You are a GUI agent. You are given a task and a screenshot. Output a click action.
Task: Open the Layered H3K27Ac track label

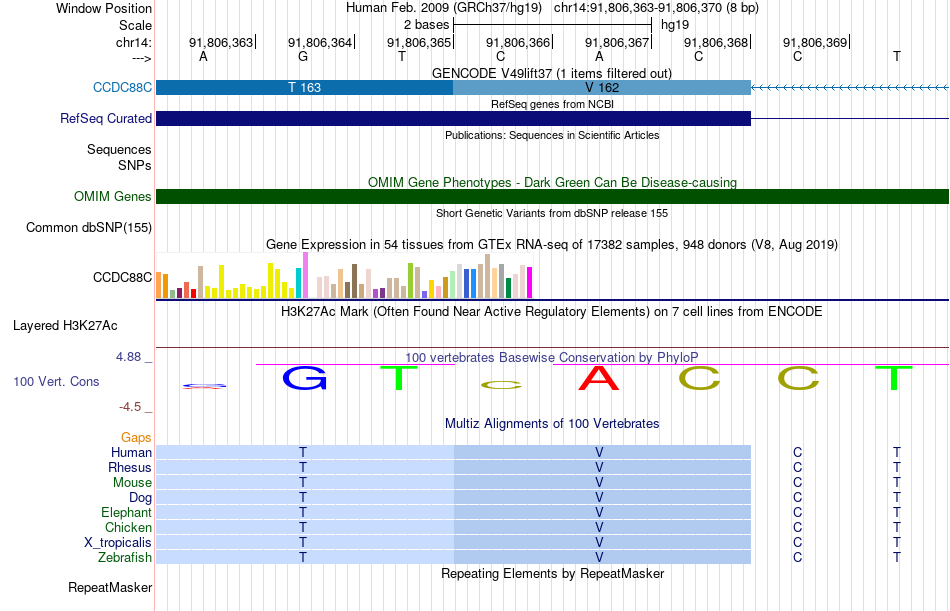click(65, 326)
